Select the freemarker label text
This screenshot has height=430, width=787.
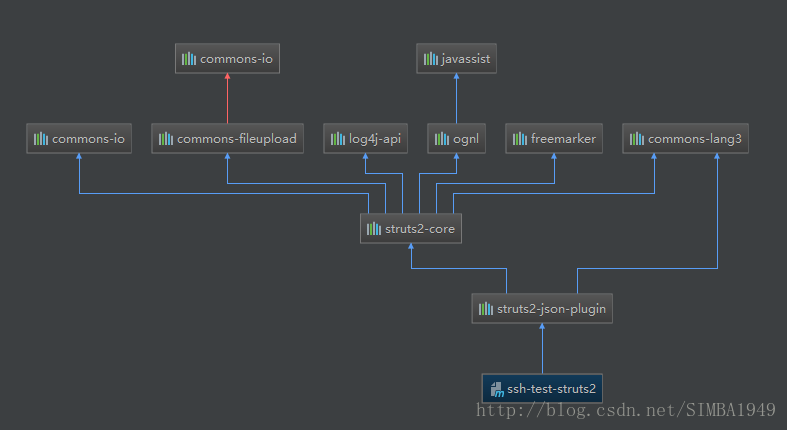563,138
